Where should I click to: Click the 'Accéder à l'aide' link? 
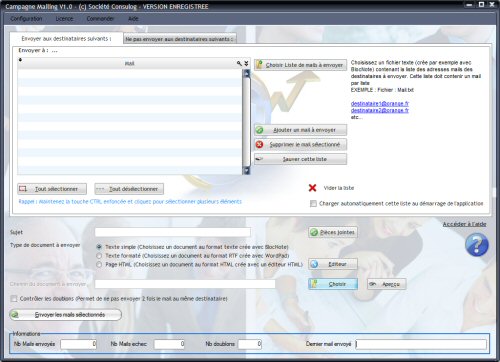coord(464,224)
